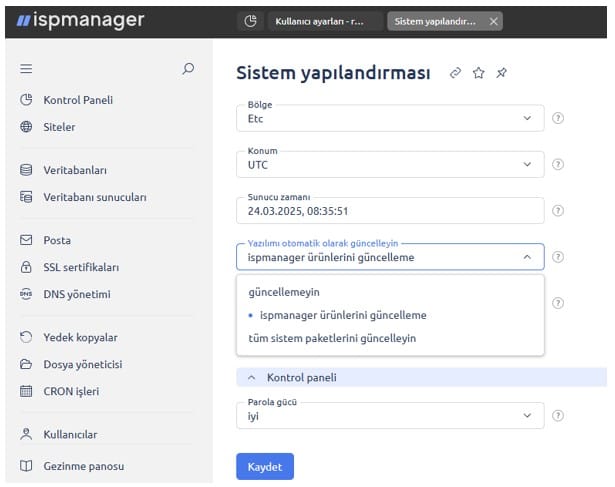Open the Bölge dropdown
This screenshot has width=615, height=487.
coord(390,118)
